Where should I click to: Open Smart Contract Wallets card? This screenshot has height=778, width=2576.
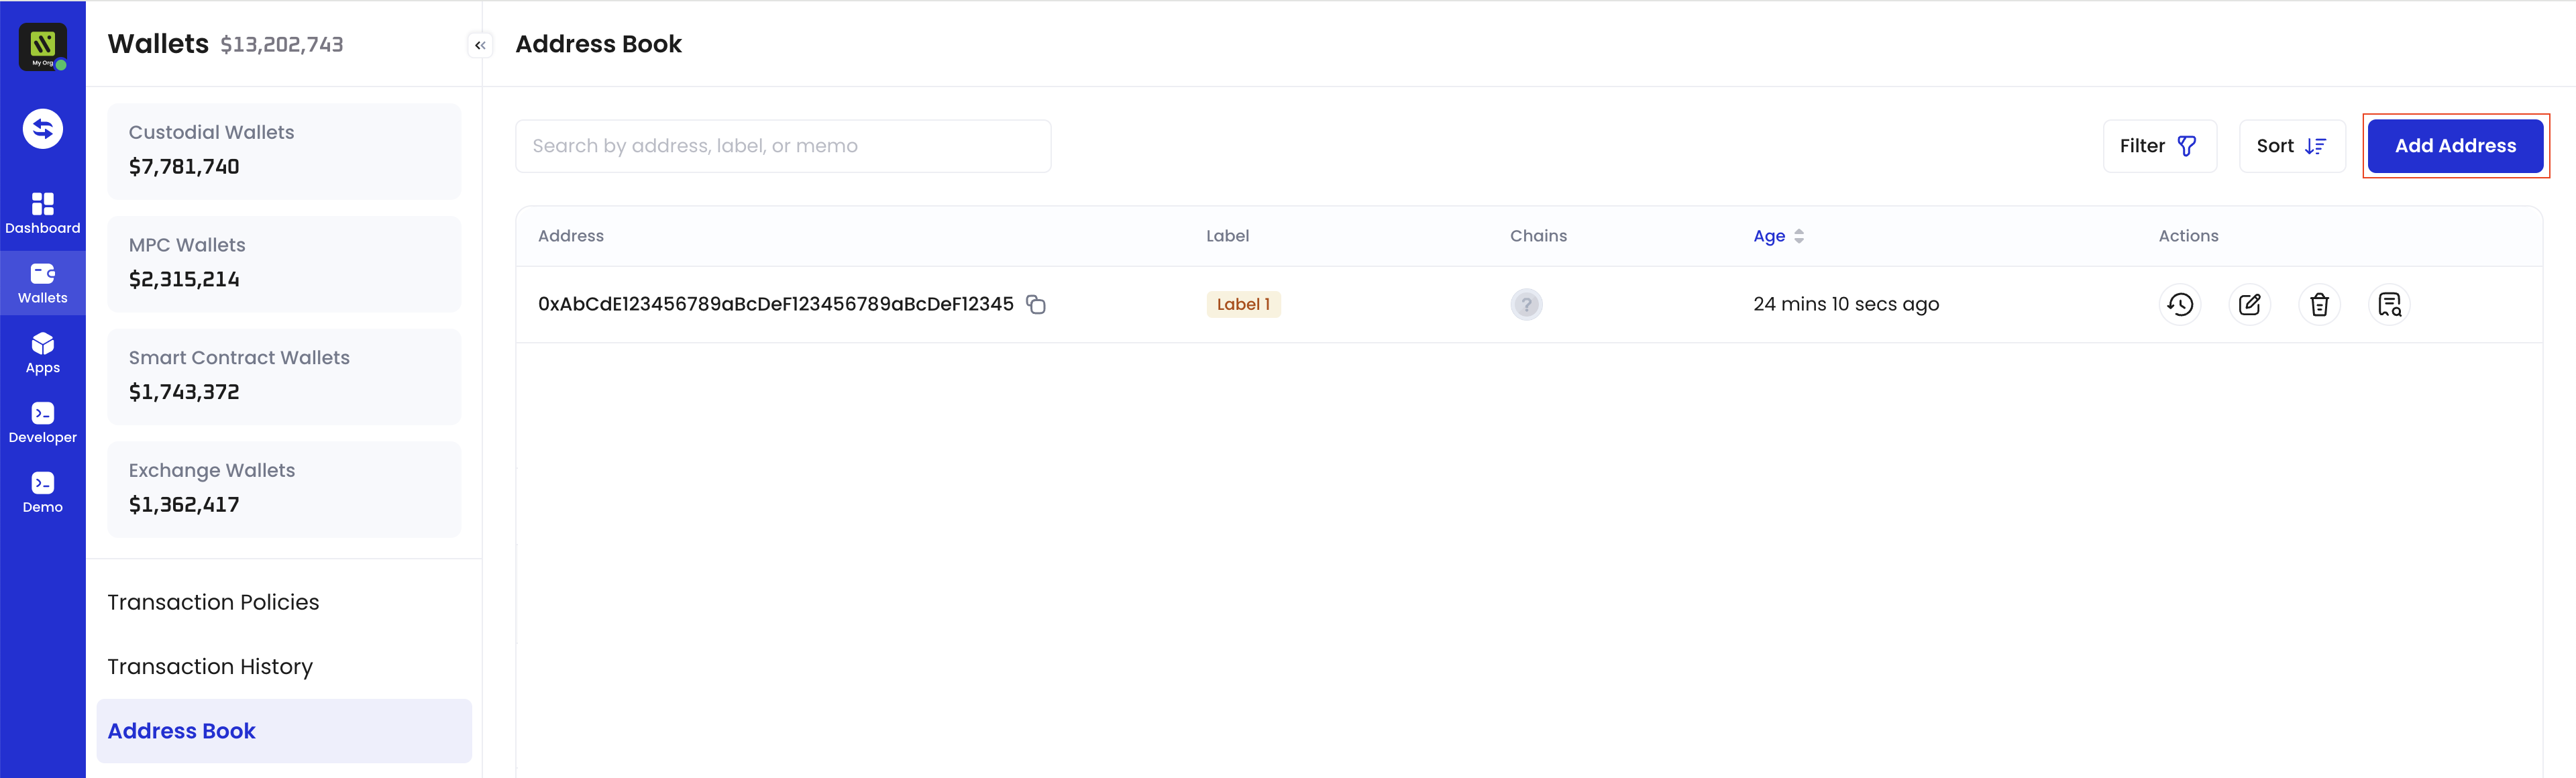tap(284, 376)
